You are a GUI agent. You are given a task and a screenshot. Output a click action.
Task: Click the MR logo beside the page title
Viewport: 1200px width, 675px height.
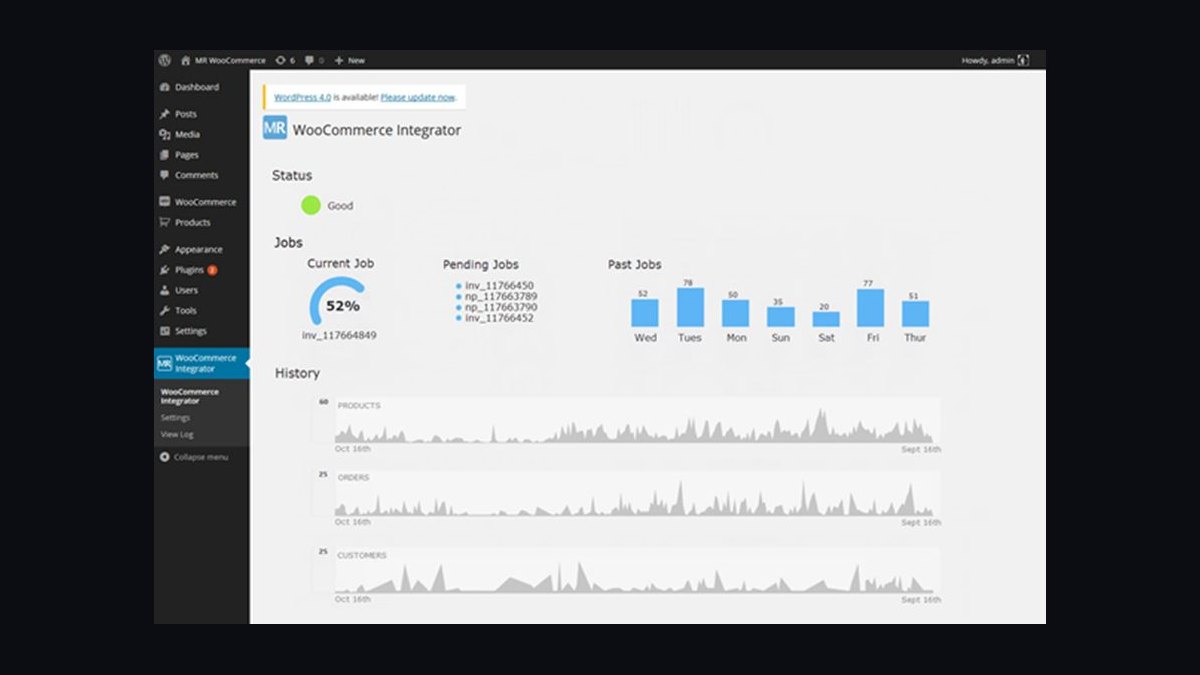[275, 128]
